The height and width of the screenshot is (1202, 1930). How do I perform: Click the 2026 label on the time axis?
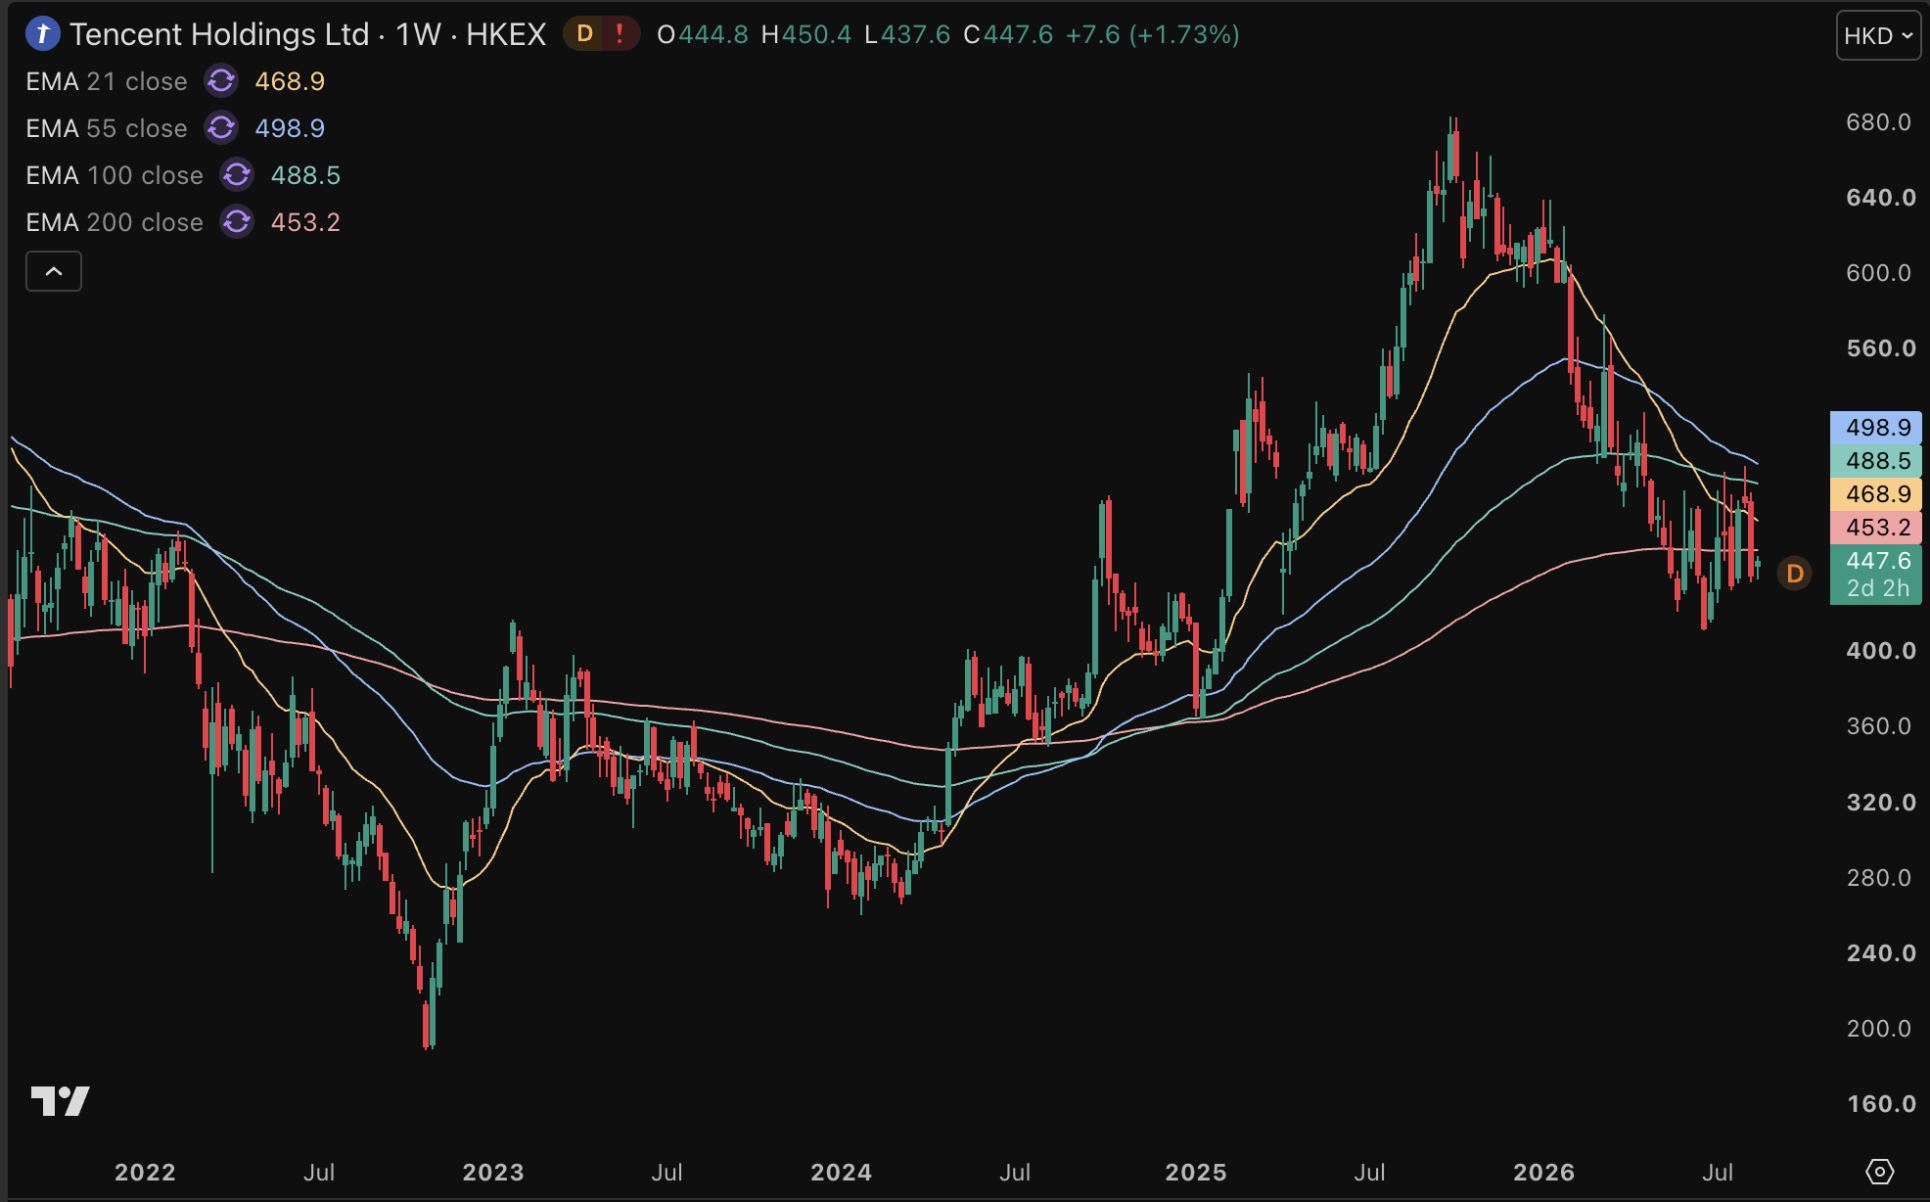(x=1544, y=1172)
